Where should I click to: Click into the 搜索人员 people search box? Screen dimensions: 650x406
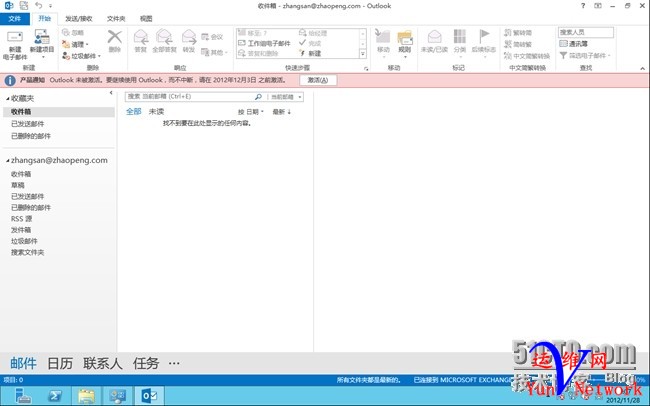tap(585, 32)
